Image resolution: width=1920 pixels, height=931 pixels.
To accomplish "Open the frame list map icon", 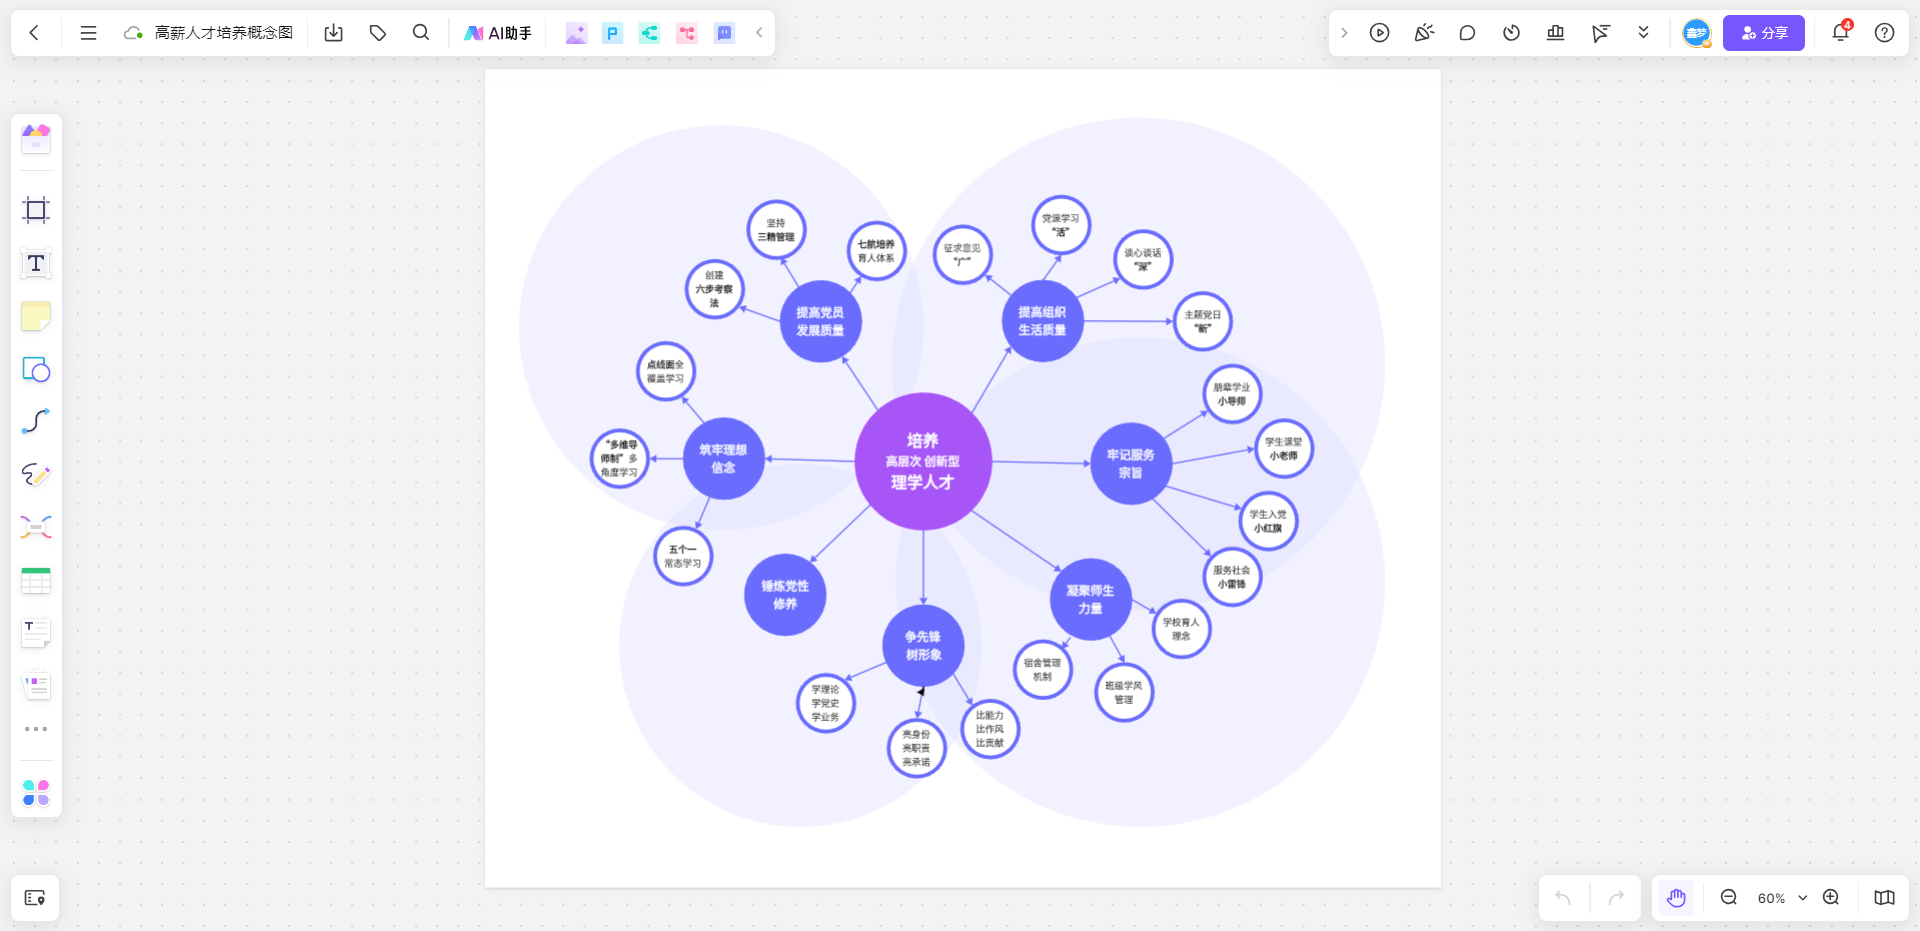I will (35, 898).
